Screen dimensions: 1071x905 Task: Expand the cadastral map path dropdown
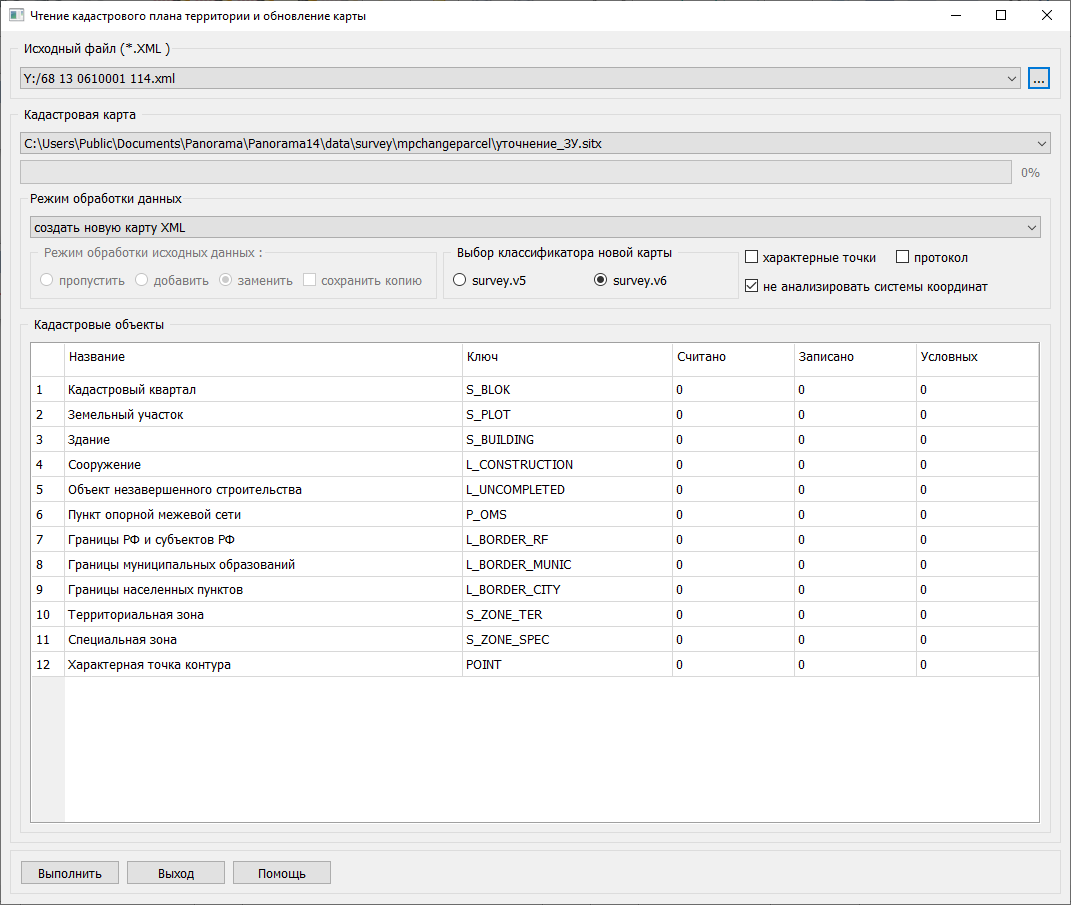point(1042,144)
